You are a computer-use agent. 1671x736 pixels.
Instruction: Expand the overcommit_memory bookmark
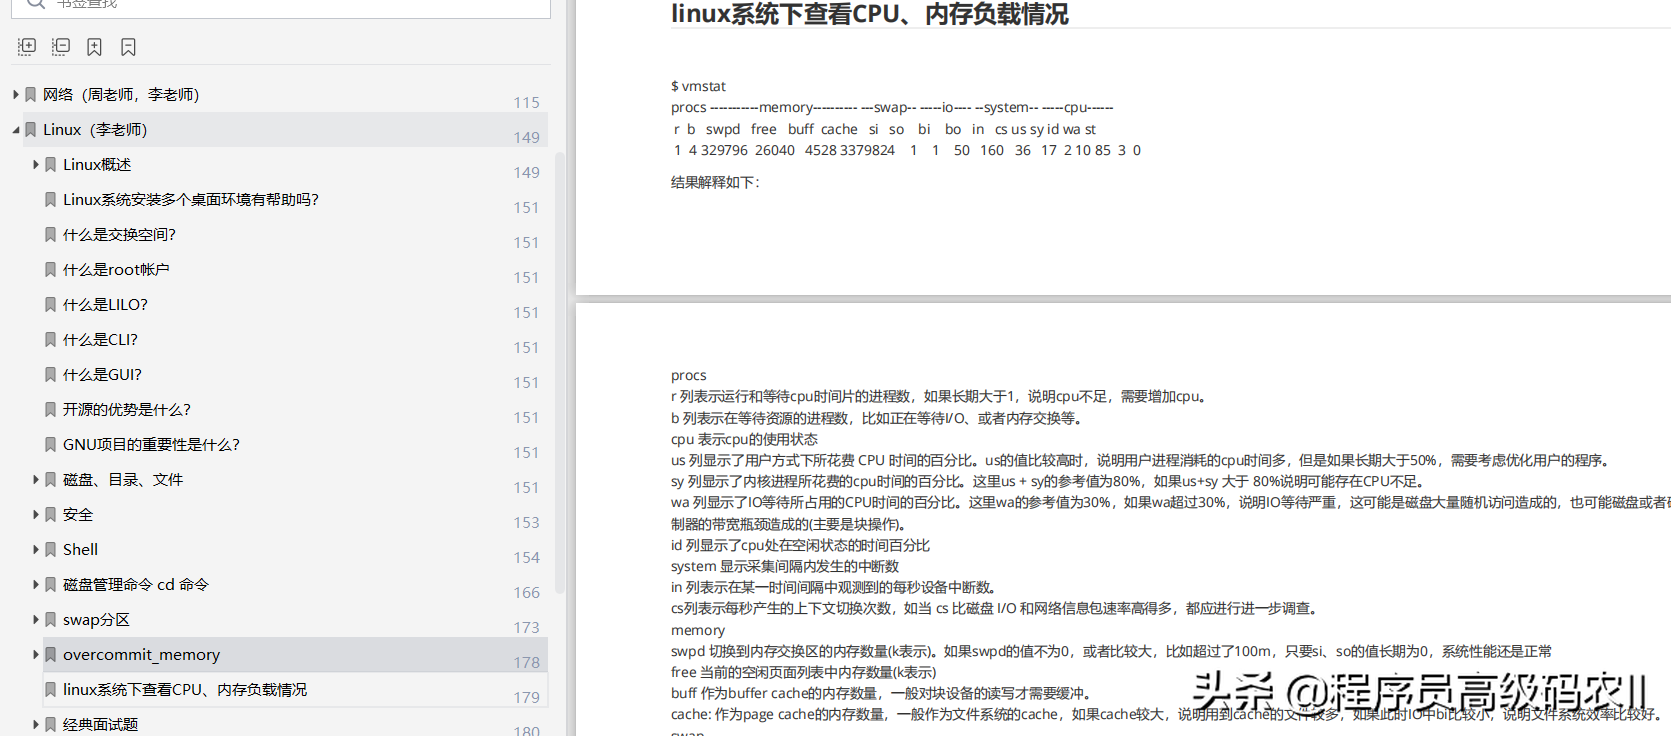click(35, 654)
